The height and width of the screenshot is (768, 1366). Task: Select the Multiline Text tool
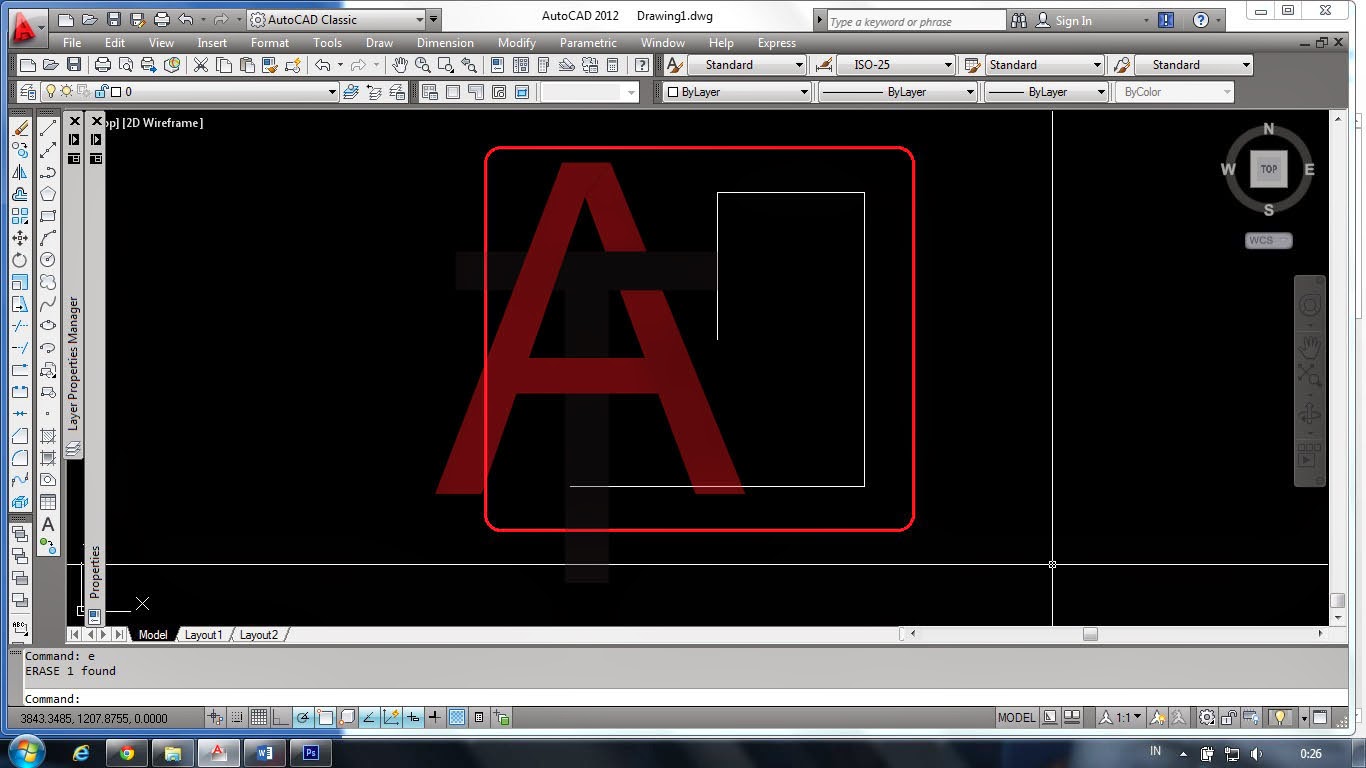(x=48, y=524)
